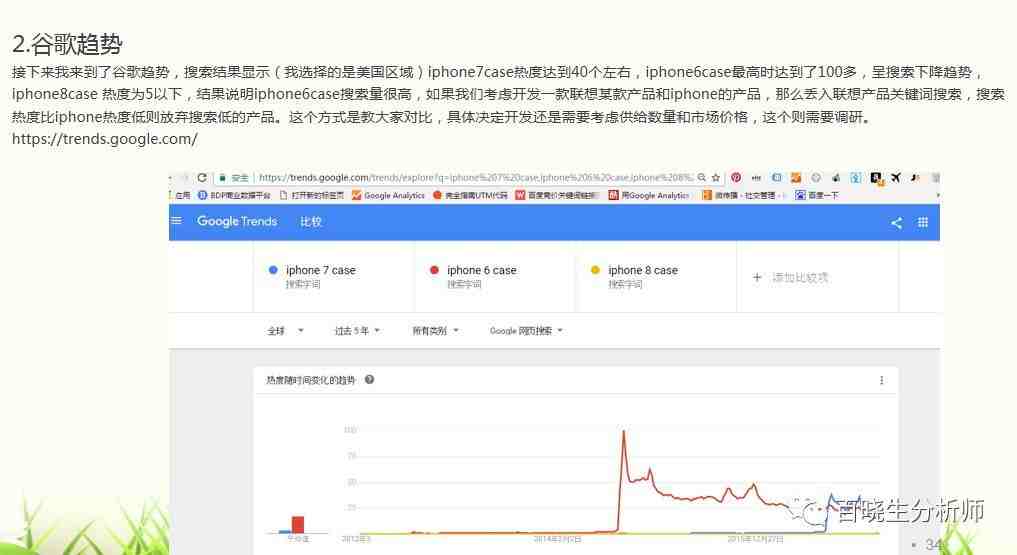Open the UTM代码 bookmark
The height and width of the screenshot is (555, 1017).
470,195
